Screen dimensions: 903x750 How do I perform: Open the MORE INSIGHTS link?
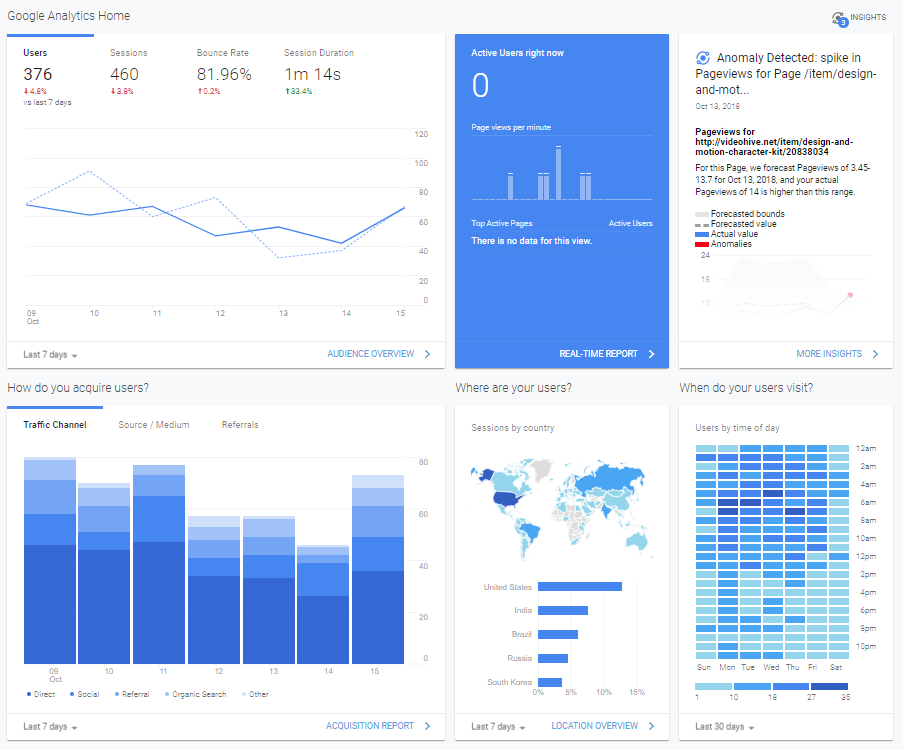pos(829,354)
